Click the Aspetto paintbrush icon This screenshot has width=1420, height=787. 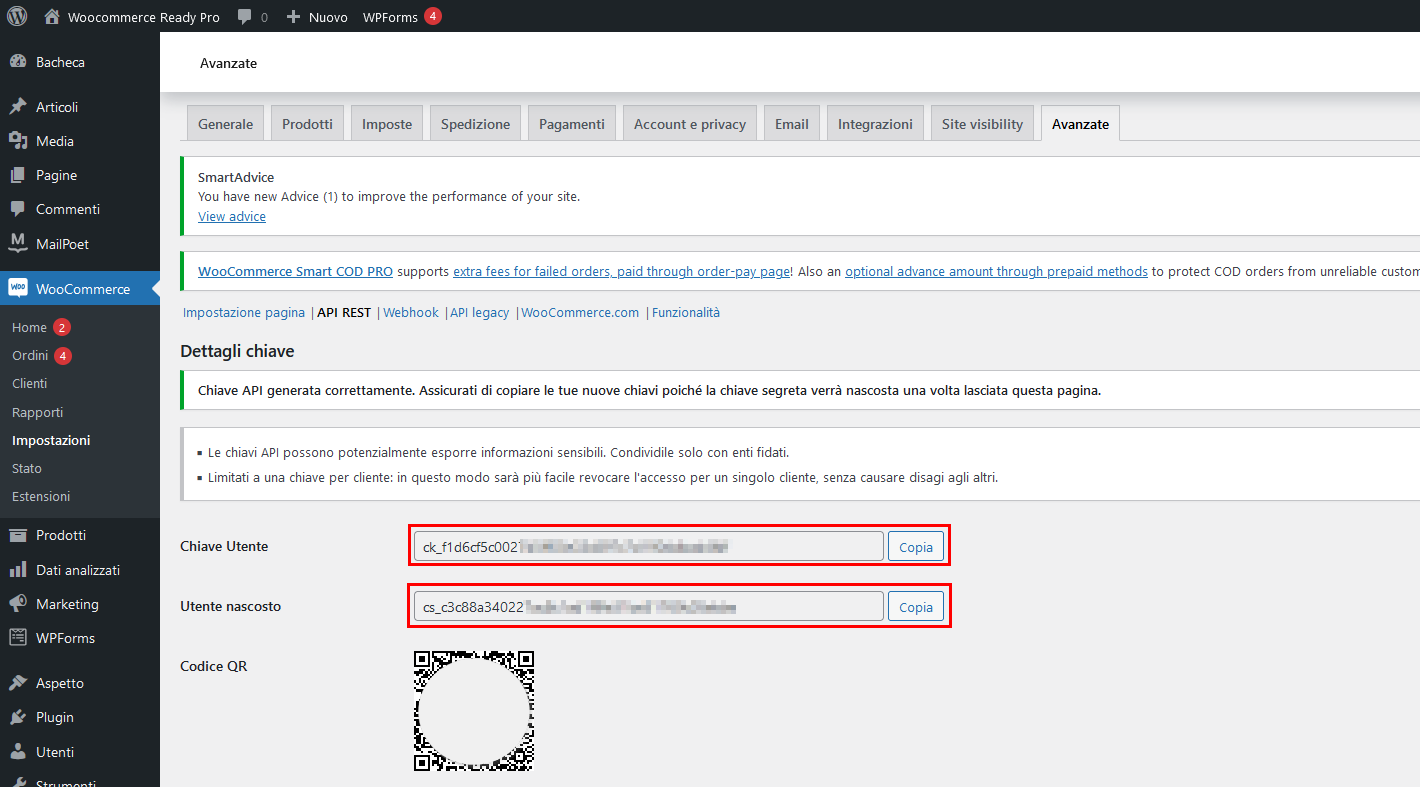click(18, 683)
